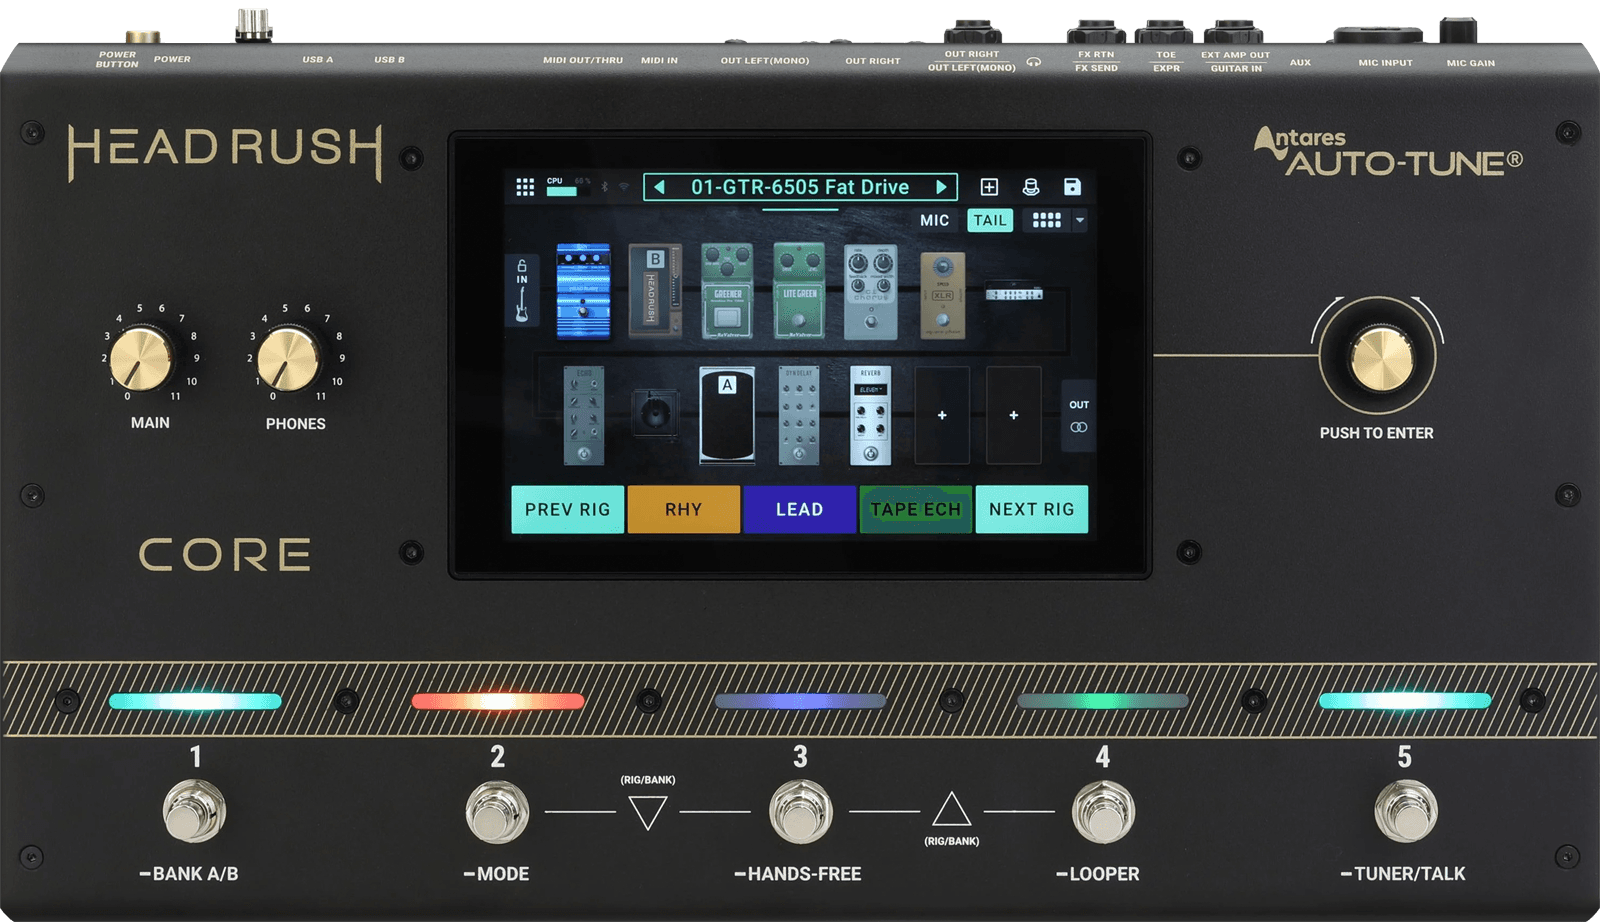
Task: Select the DynDelay pedal
Action: point(799,415)
